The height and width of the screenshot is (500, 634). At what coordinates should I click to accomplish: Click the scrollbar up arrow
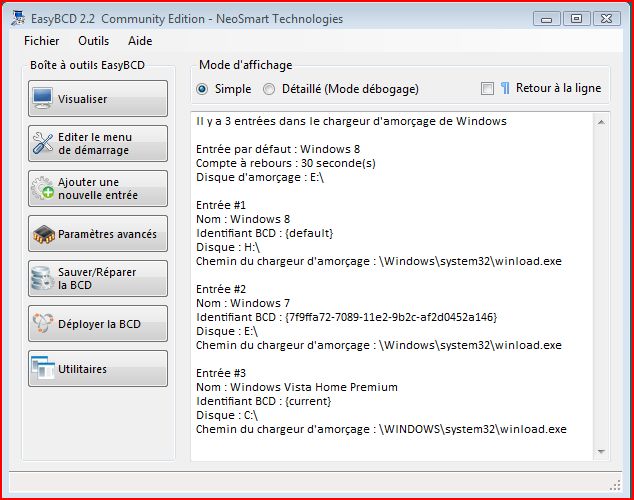tap(601, 122)
